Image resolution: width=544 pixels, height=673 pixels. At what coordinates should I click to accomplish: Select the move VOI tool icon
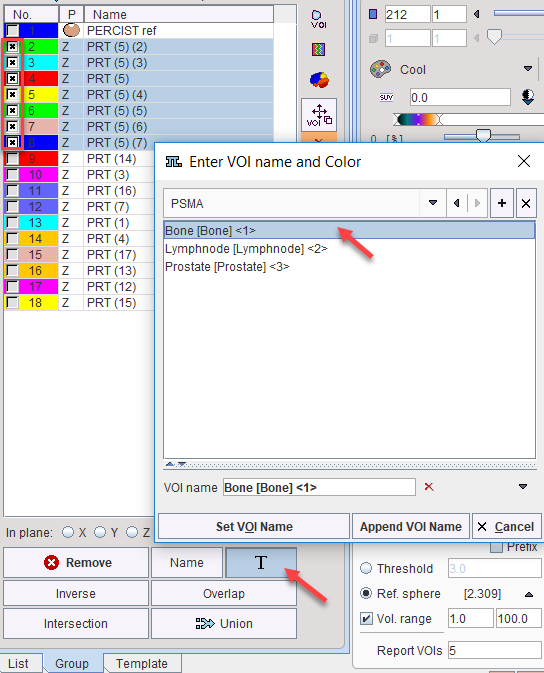point(319,115)
